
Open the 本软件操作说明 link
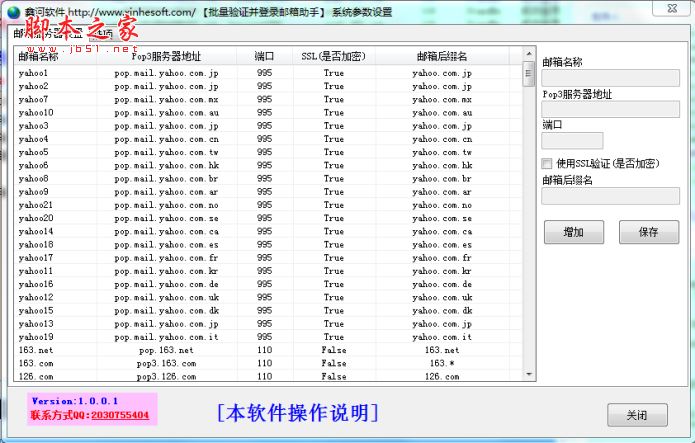[x=297, y=412]
